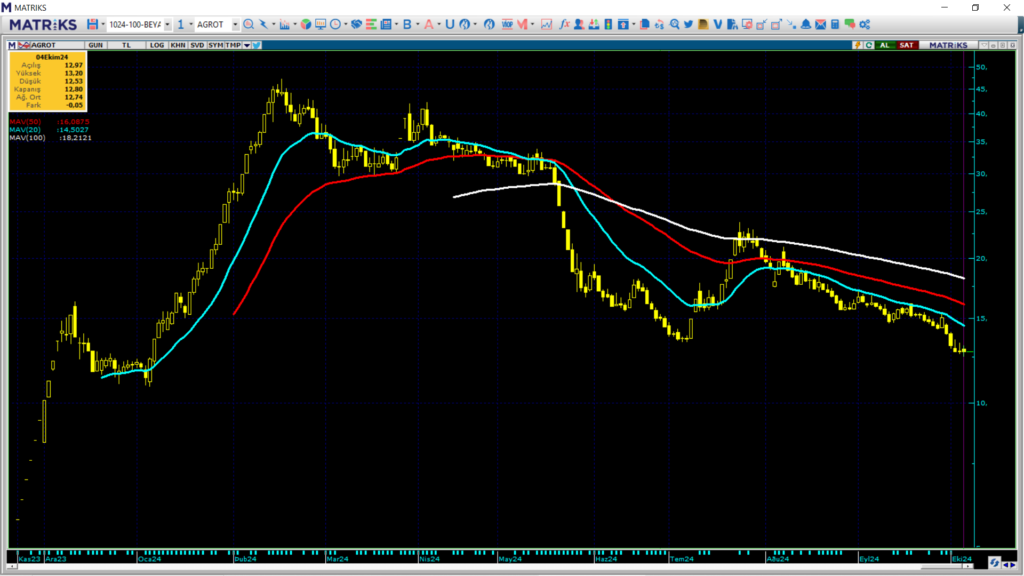Viewport: 1024px width, 576px height.
Task: Toggle the GUN period button
Action: click(x=95, y=45)
